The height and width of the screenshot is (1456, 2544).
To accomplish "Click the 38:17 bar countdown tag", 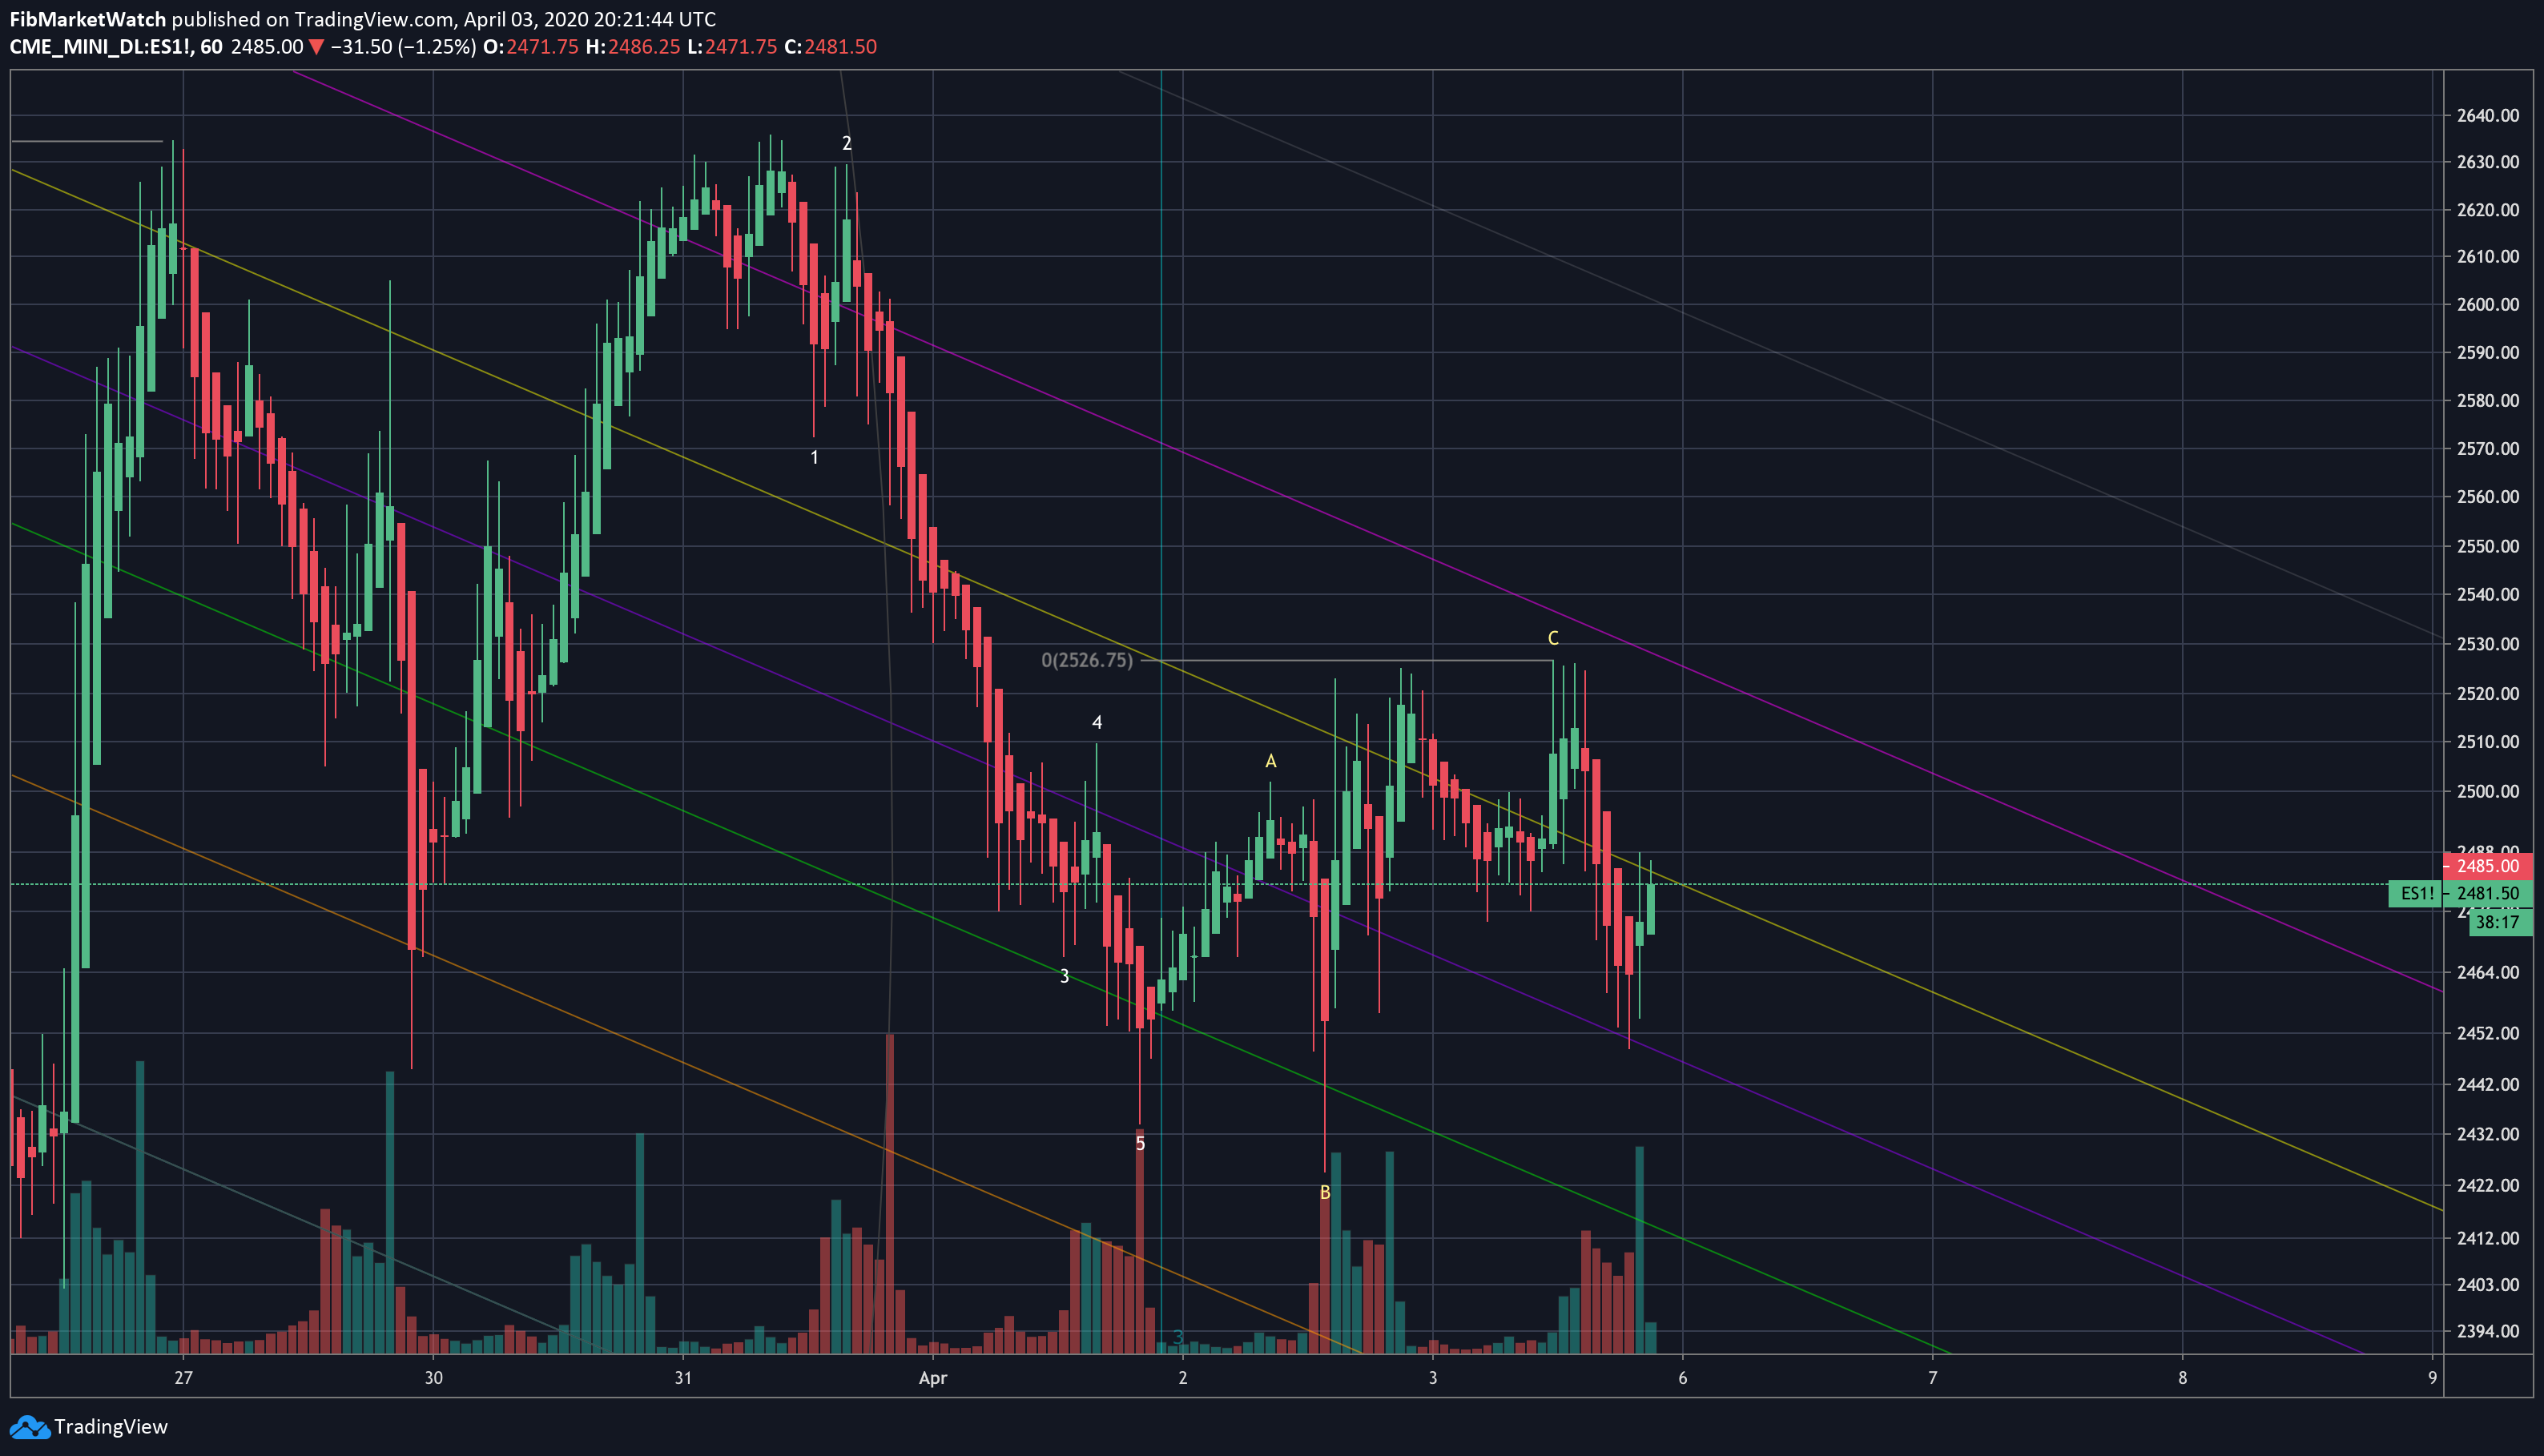I will [x=2499, y=922].
